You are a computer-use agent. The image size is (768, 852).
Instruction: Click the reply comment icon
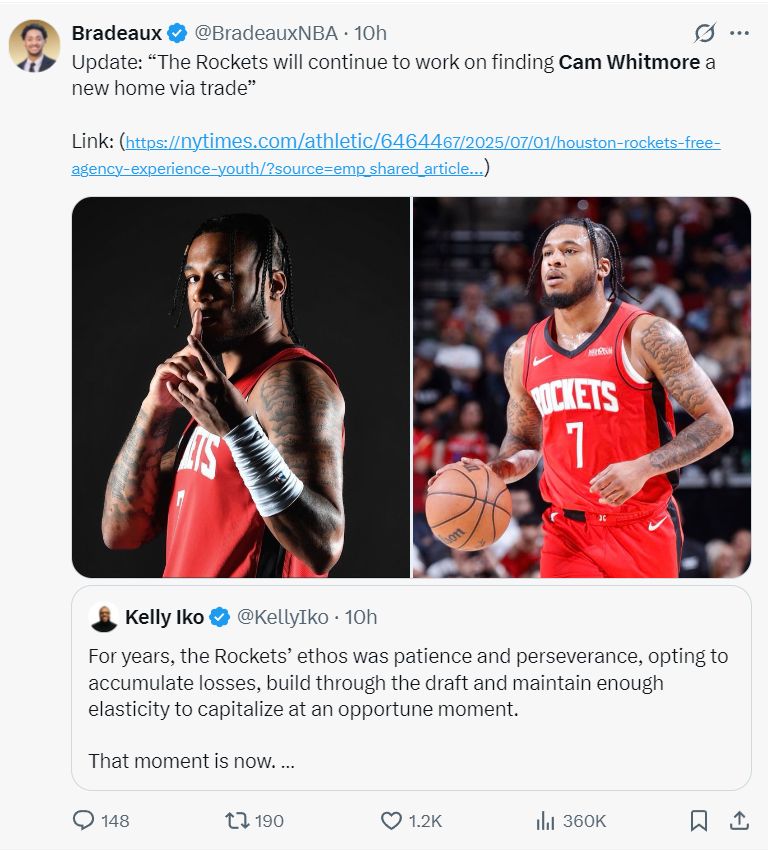[x=85, y=820]
